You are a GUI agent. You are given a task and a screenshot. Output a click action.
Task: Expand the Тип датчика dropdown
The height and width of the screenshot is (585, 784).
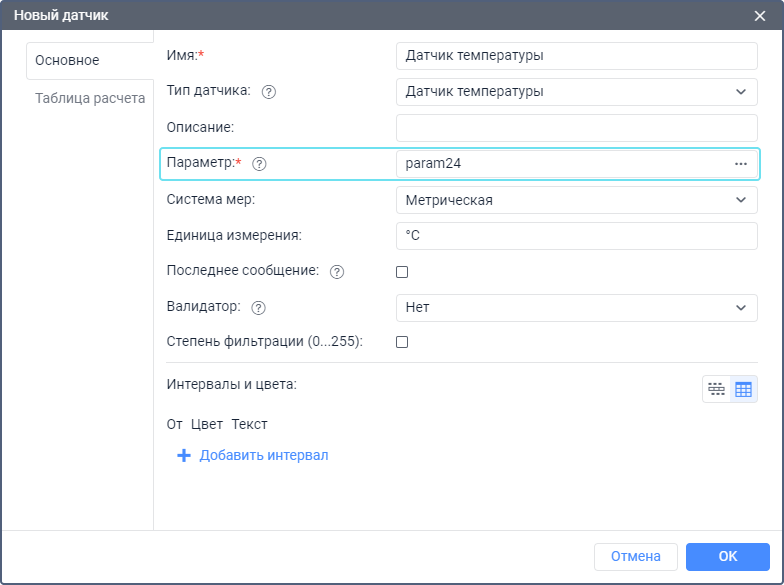pyautogui.click(x=576, y=92)
